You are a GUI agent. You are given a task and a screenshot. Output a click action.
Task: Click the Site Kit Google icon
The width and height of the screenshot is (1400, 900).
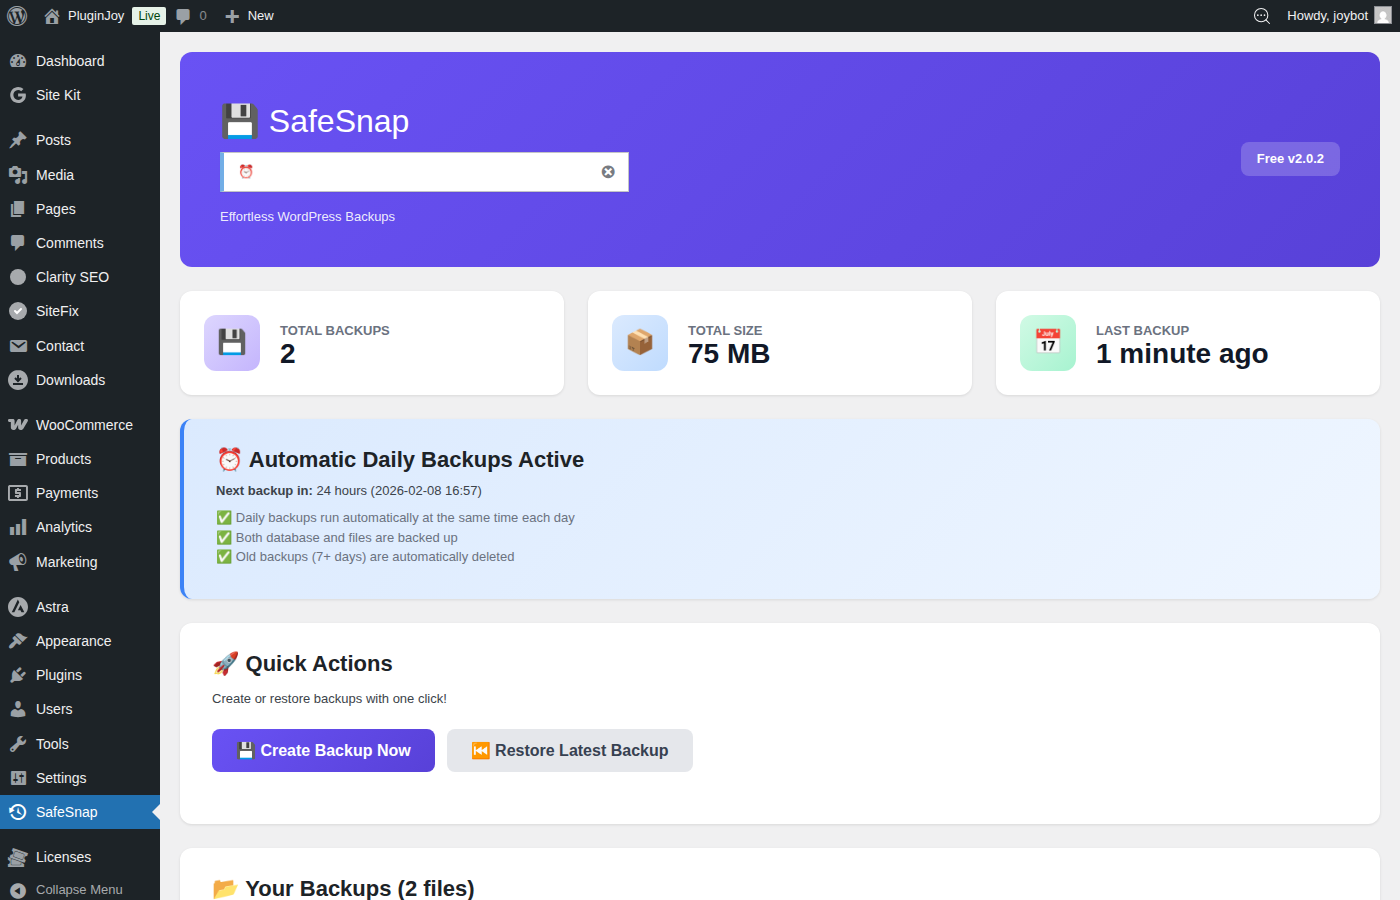pos(18,95)
